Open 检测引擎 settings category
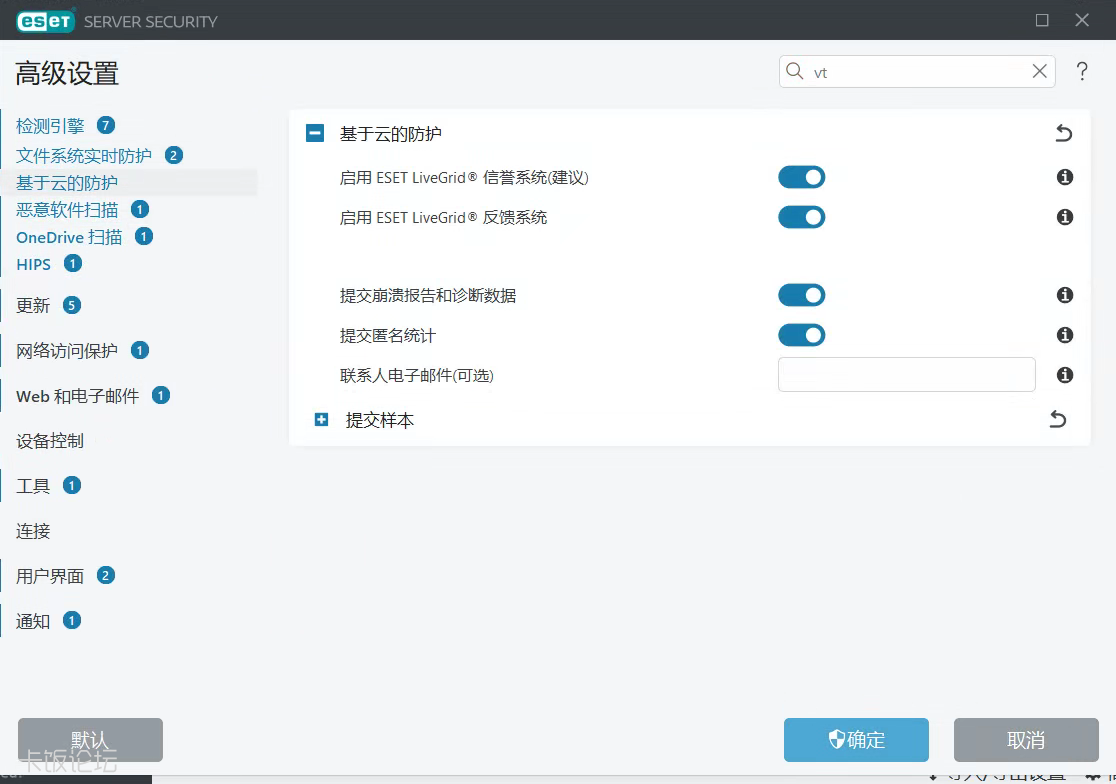 pos(50,126)
